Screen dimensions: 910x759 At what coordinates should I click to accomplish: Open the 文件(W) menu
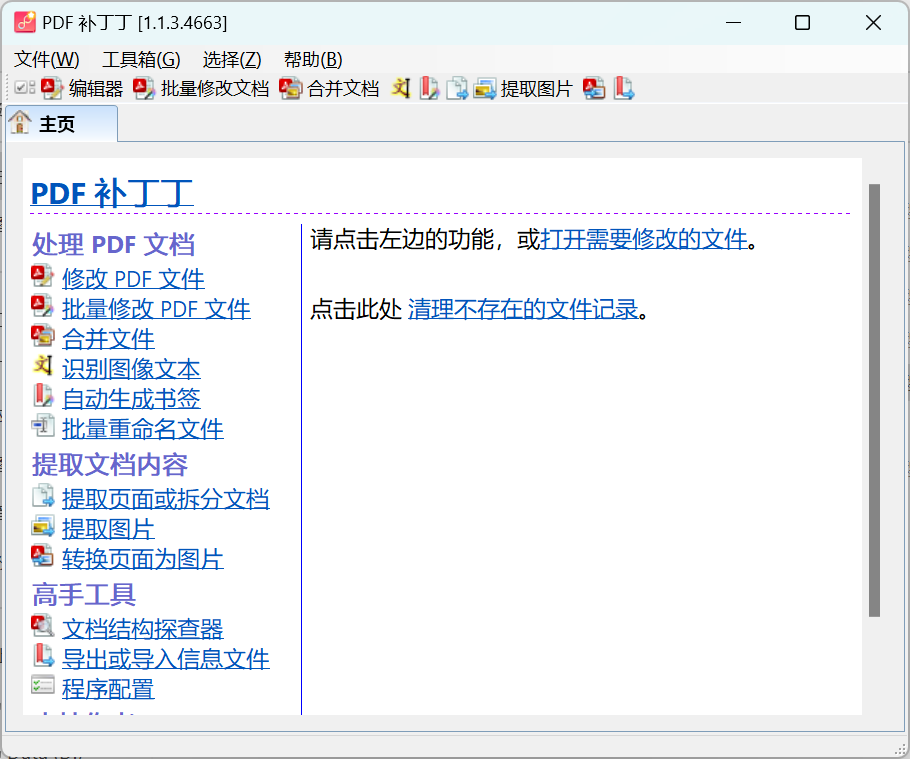[x=47, y=59]
